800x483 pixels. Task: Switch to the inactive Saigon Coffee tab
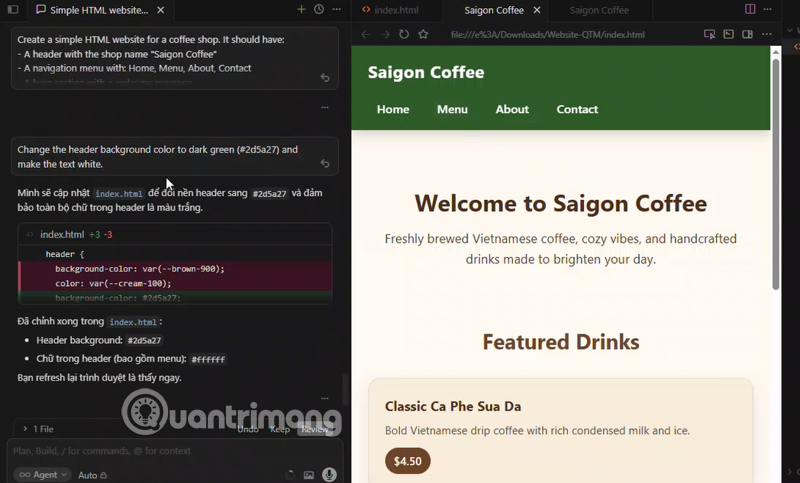click(599, 10)
